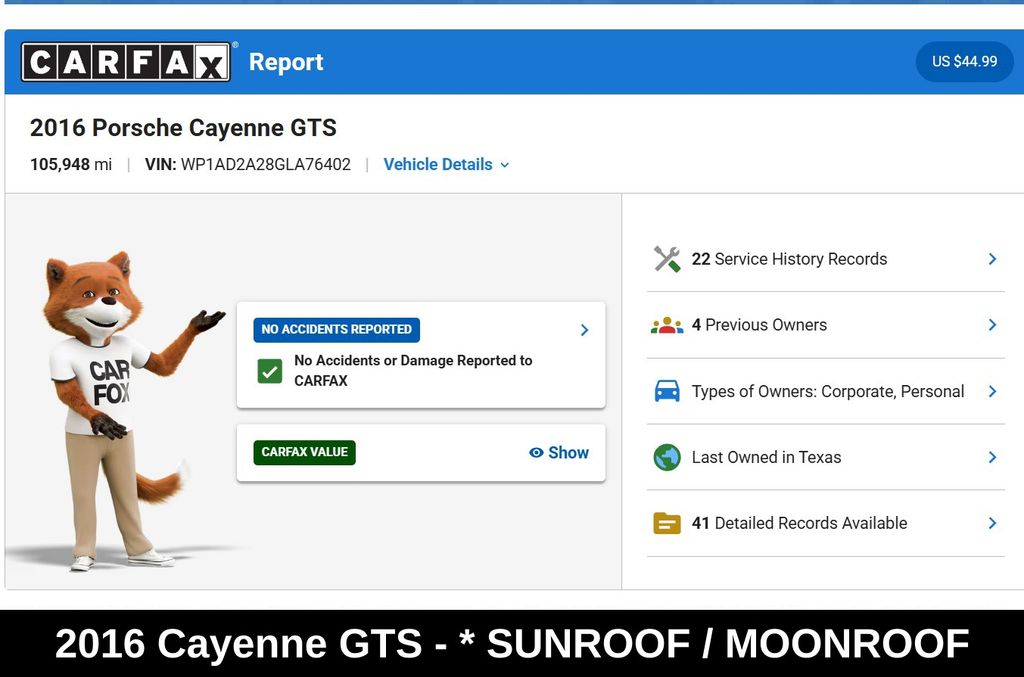1024x677 pixels.
Task: Click the eye icon beside Show
Action: 536,452
